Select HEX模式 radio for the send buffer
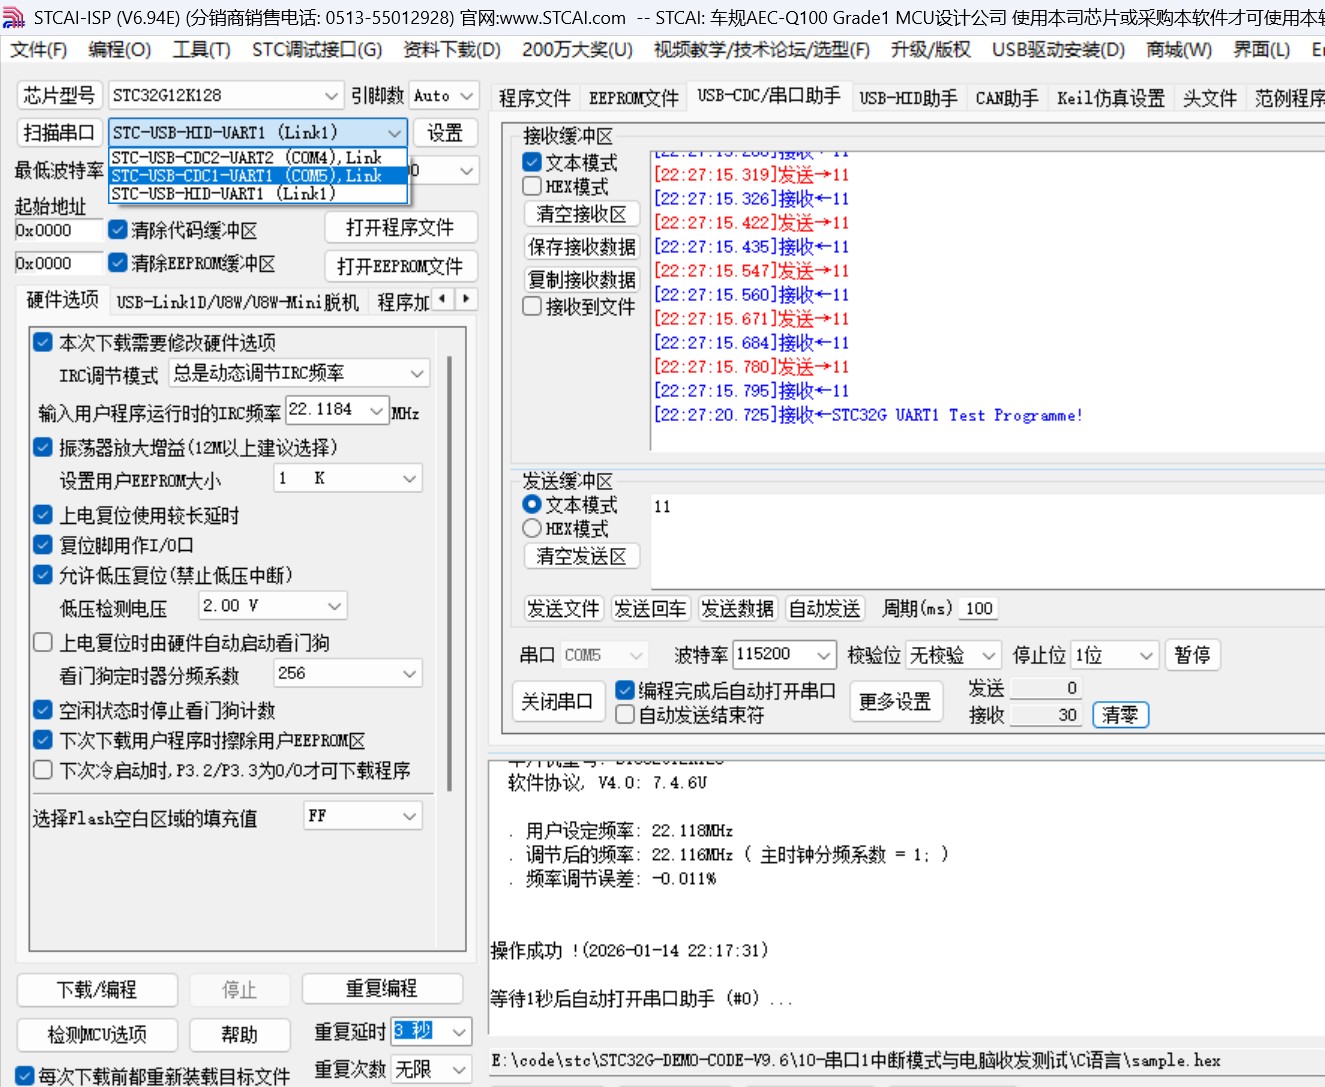Image resolution: width=1325 pixels, height=1087 pixels. [531, 528]
